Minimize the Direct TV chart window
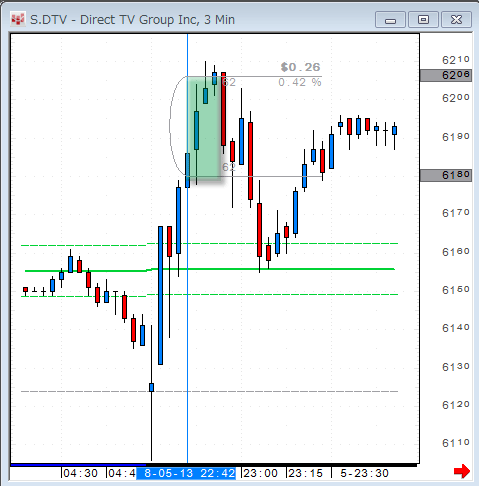This screenshot has width=479, height=486. [x=390, y=20]
